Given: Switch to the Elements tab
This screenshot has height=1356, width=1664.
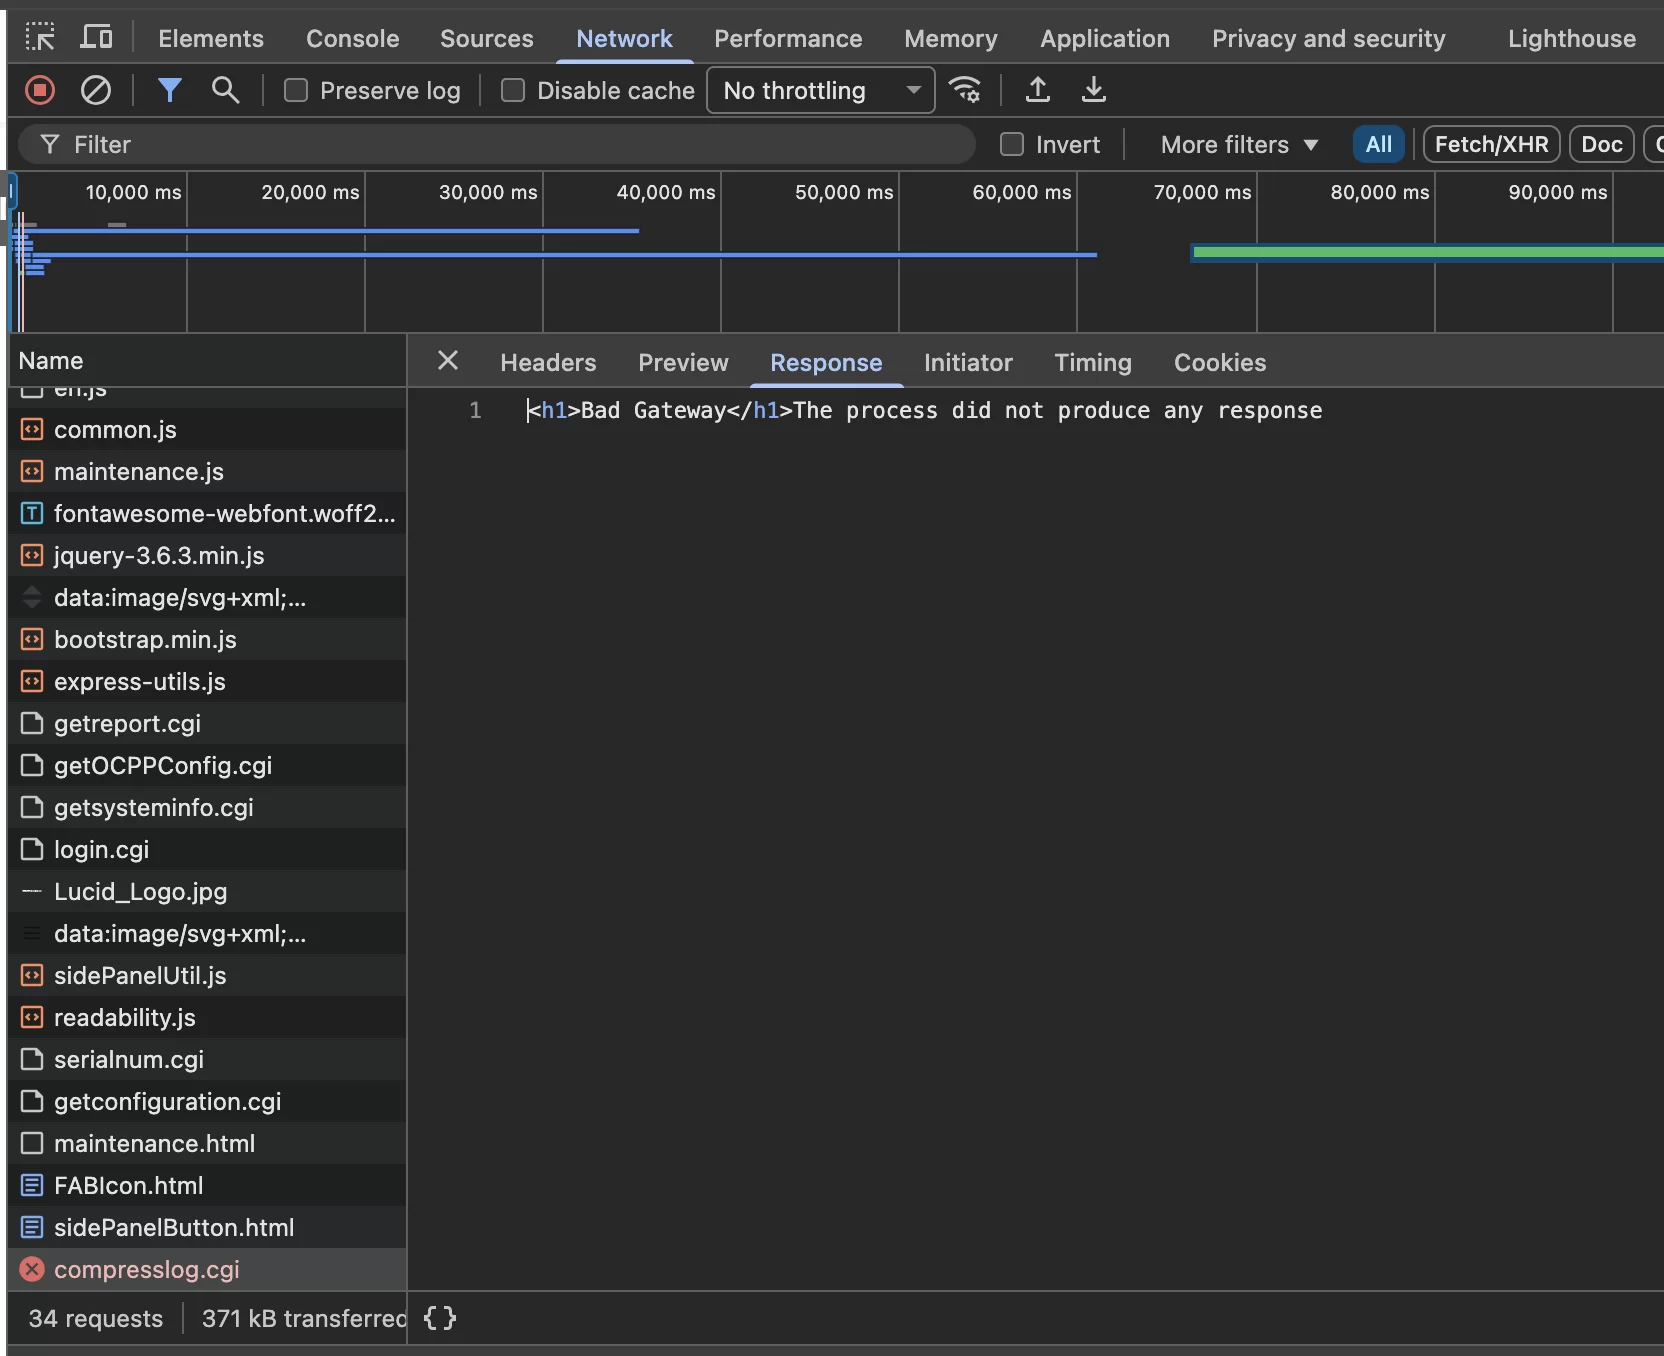Looking at the screenshot, I should [x=211, y=38].
